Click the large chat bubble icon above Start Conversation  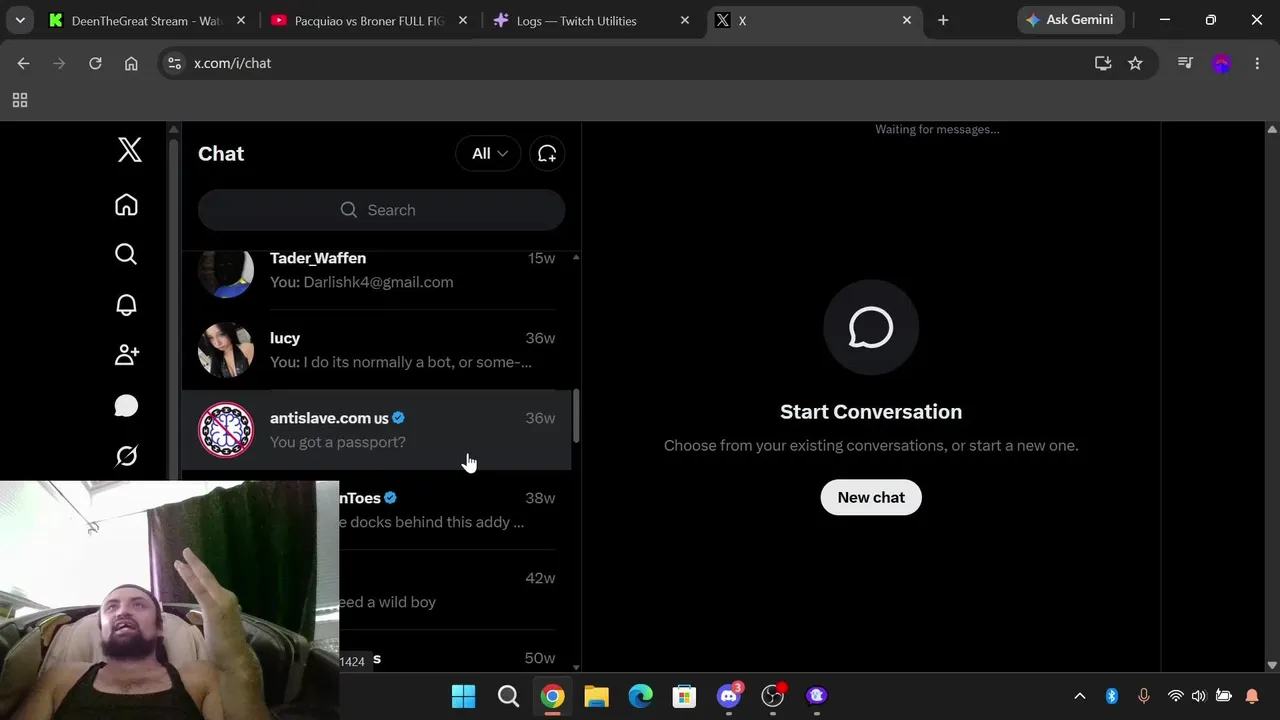(x=871, y=328)
